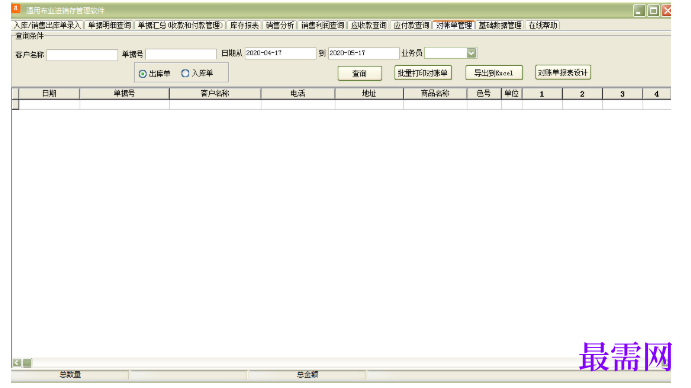Viewport: 691px width, 388px height.
Task: Click the column header labeled 3
Action: pos(622,93)
